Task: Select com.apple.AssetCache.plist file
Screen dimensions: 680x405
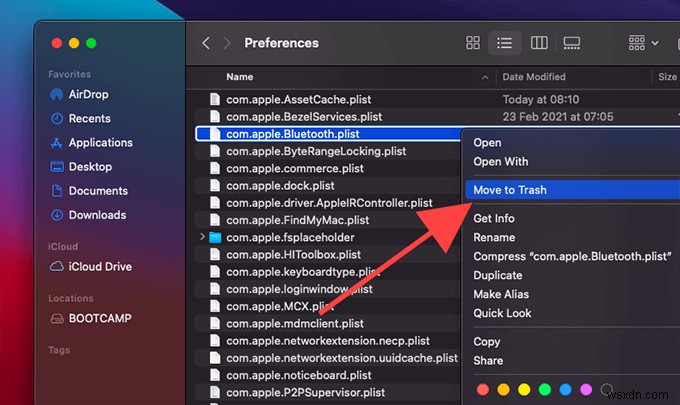Action: pyautogui.click(x=298, y=99)
